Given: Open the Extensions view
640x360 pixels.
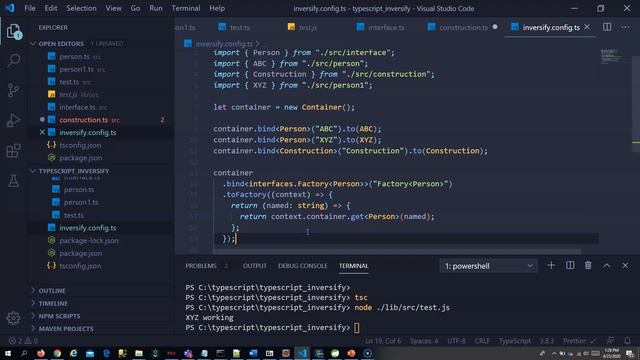Looking at the screenshot, I should 13,151.
